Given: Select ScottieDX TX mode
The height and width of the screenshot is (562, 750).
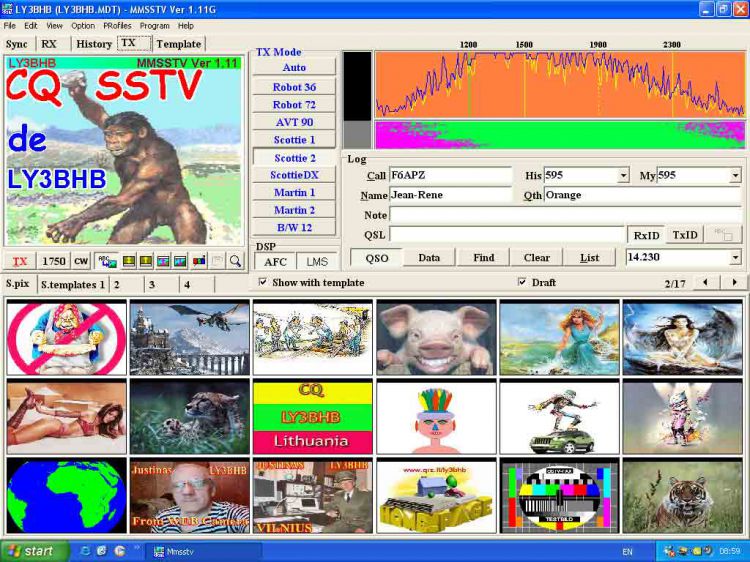Looking at the screenshot, I should (294, 175).
